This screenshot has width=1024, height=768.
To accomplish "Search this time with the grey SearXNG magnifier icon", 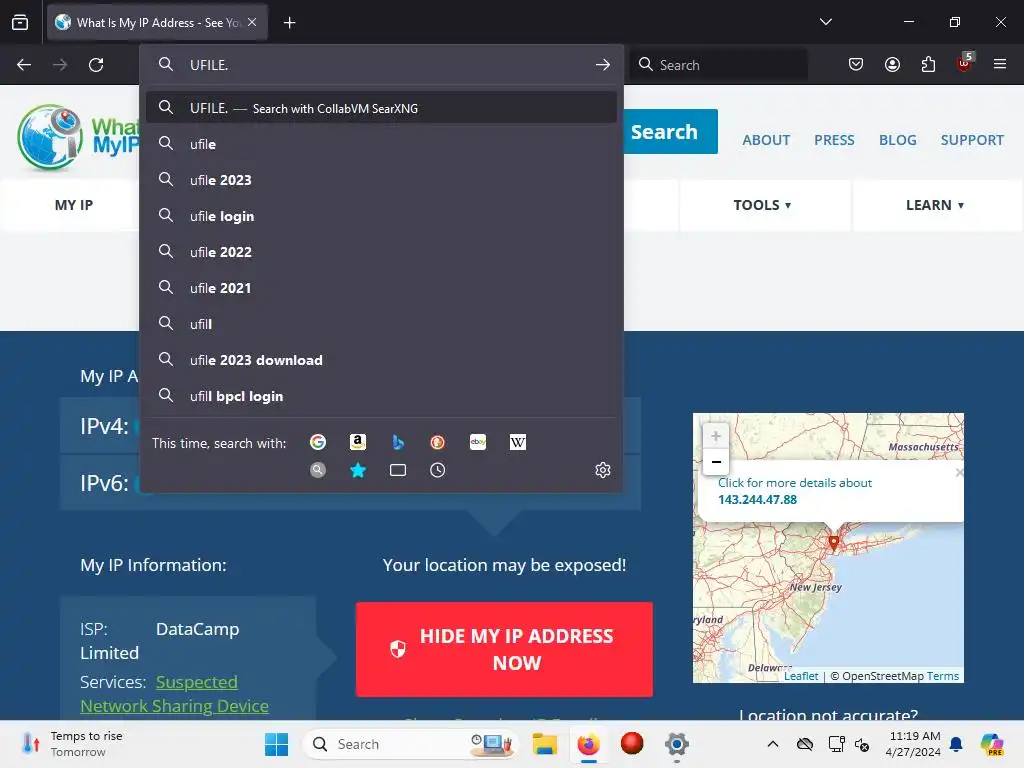I will 318,470.
